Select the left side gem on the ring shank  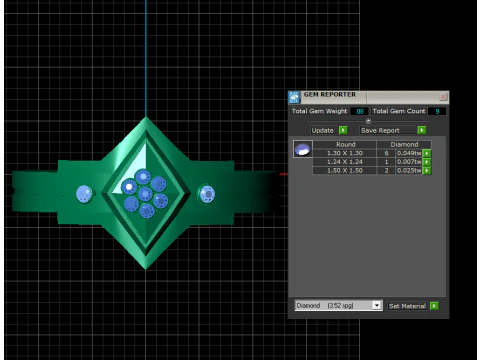[84, 194]
